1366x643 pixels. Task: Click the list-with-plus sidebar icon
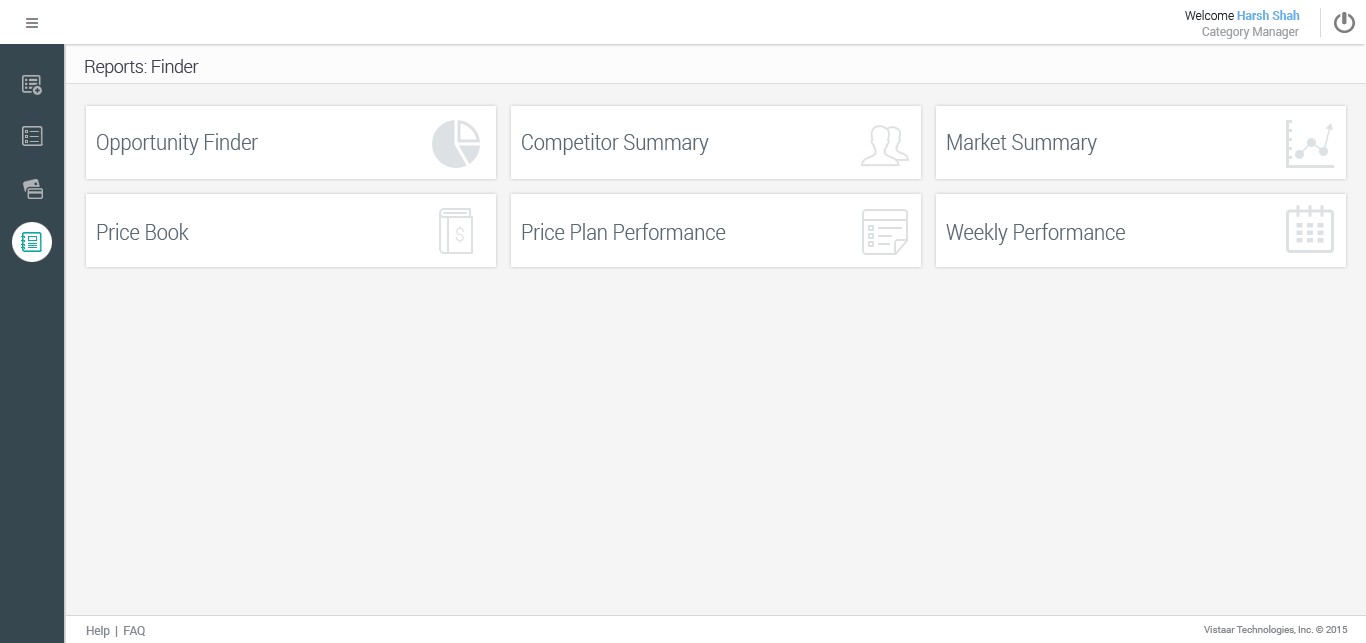coord(32,85)
